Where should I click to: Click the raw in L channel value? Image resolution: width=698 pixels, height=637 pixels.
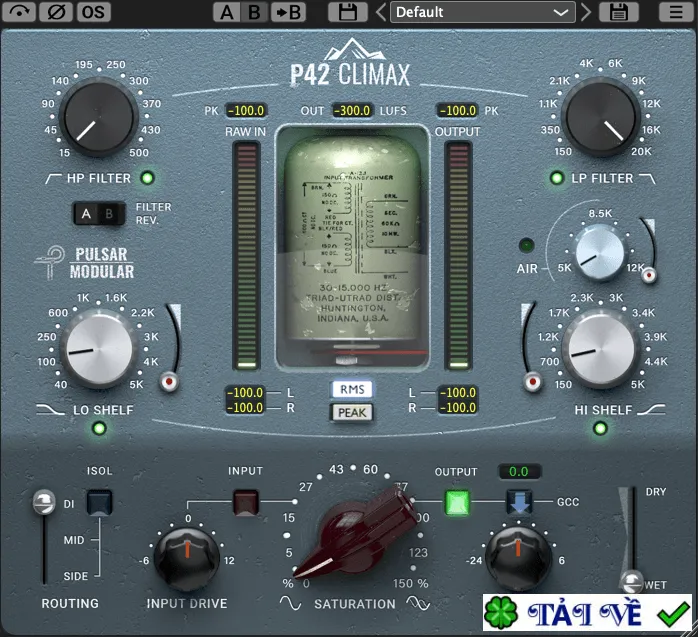(x=245, y=393)
